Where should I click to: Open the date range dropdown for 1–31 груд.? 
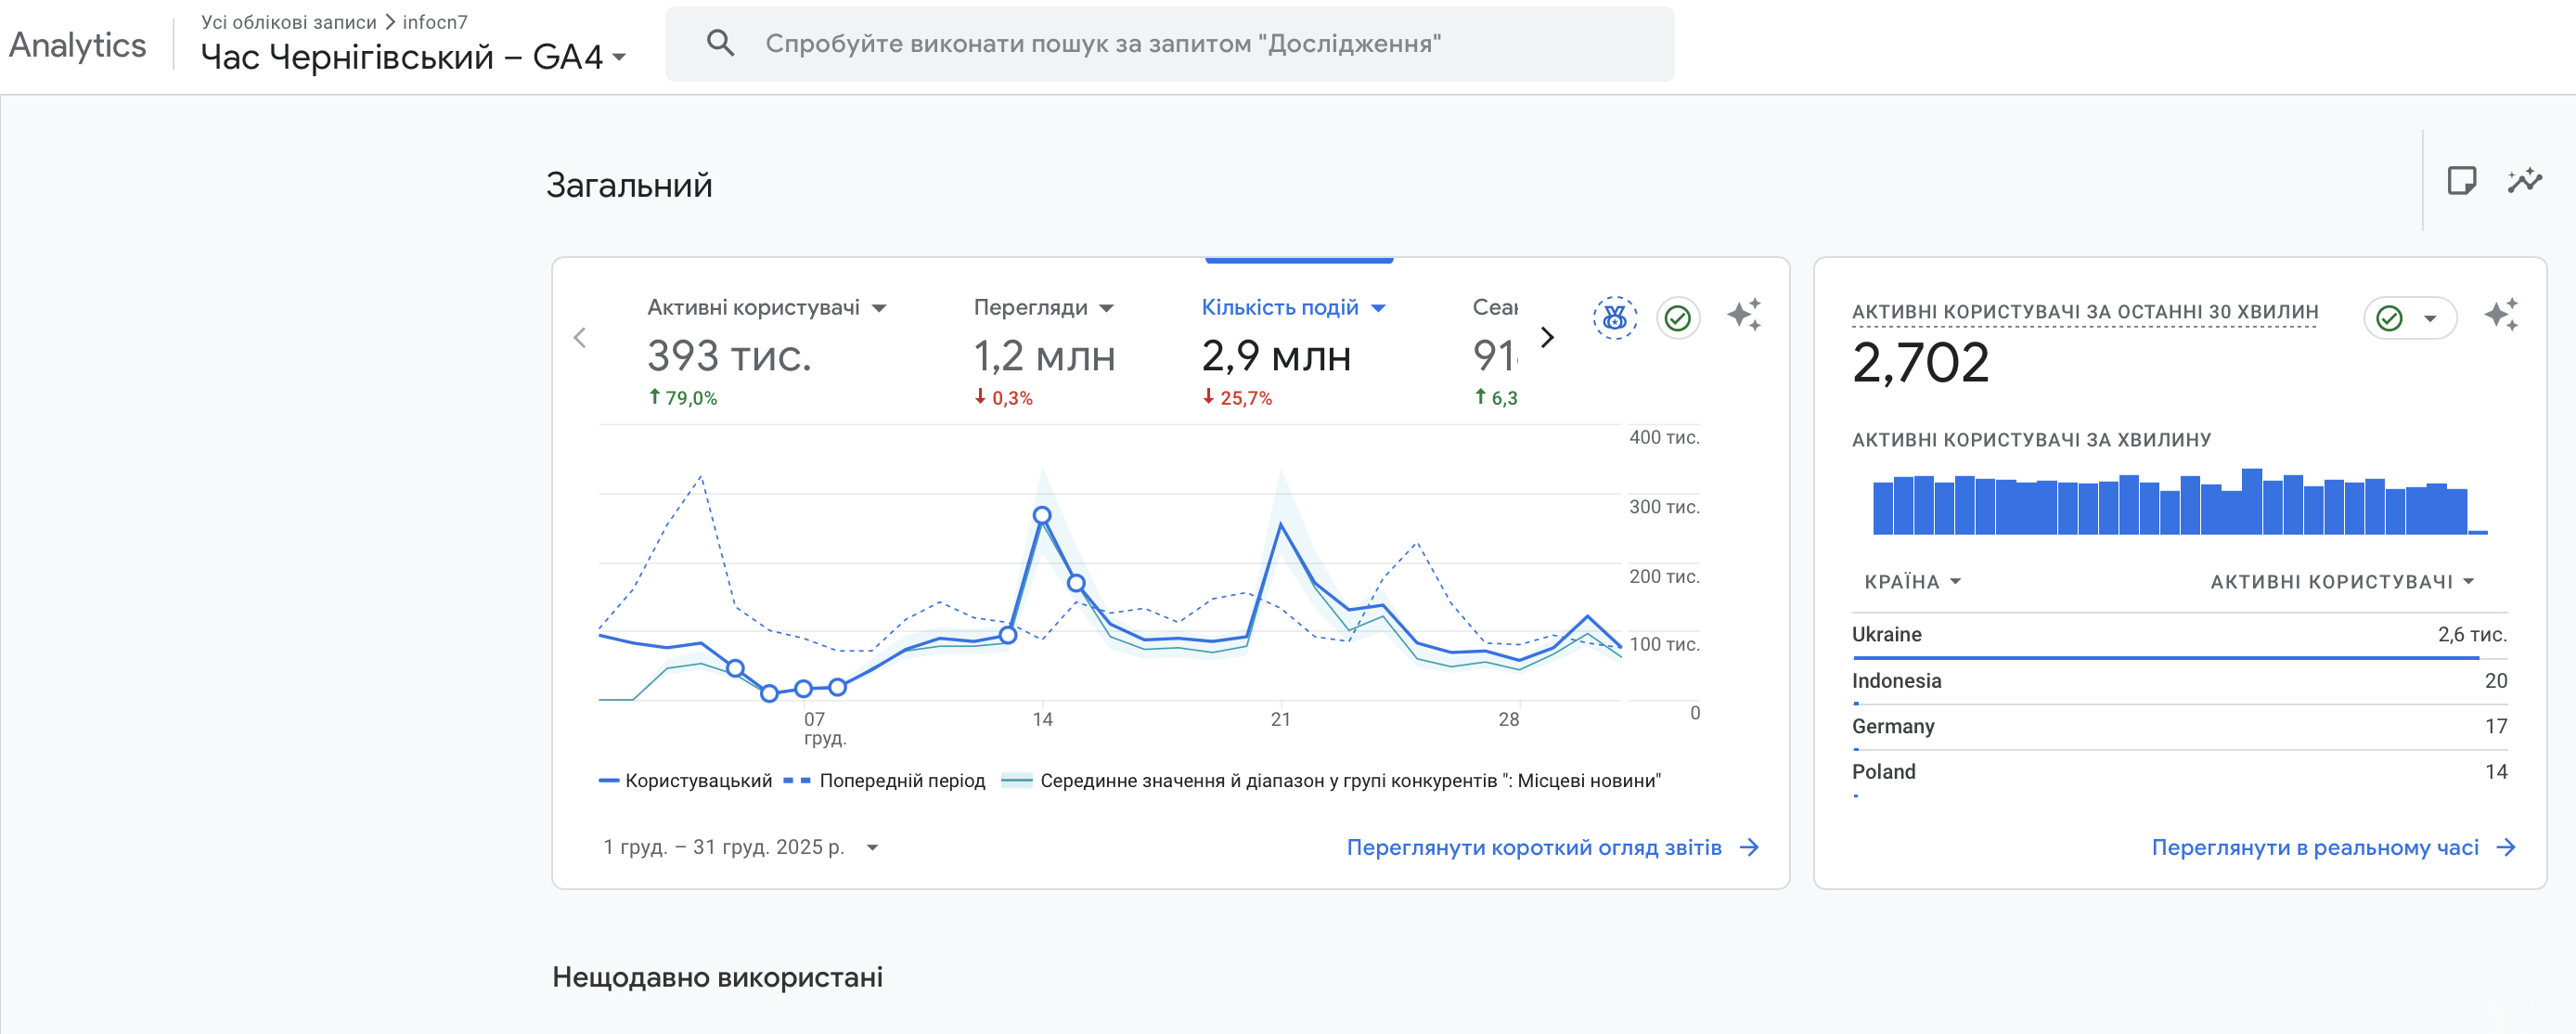(x=741, y=847)
